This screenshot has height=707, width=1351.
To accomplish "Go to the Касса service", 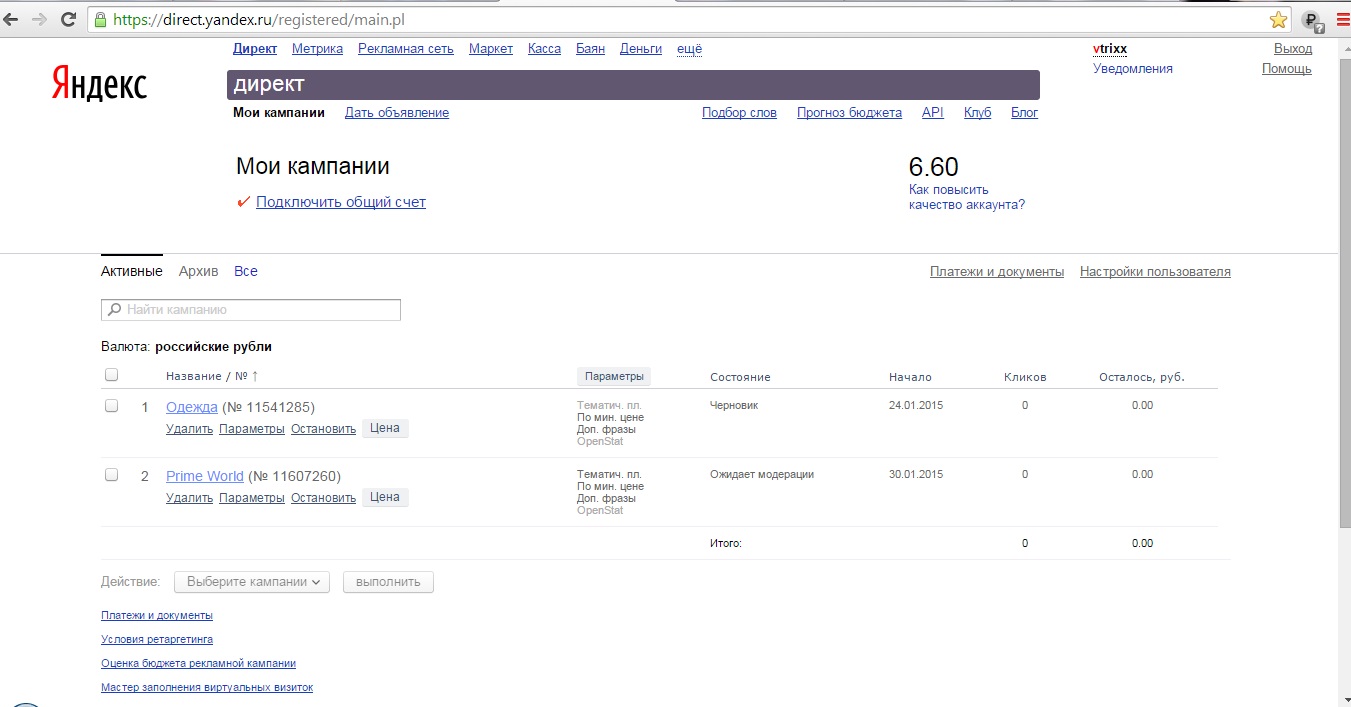I will (x=544, y=48).
